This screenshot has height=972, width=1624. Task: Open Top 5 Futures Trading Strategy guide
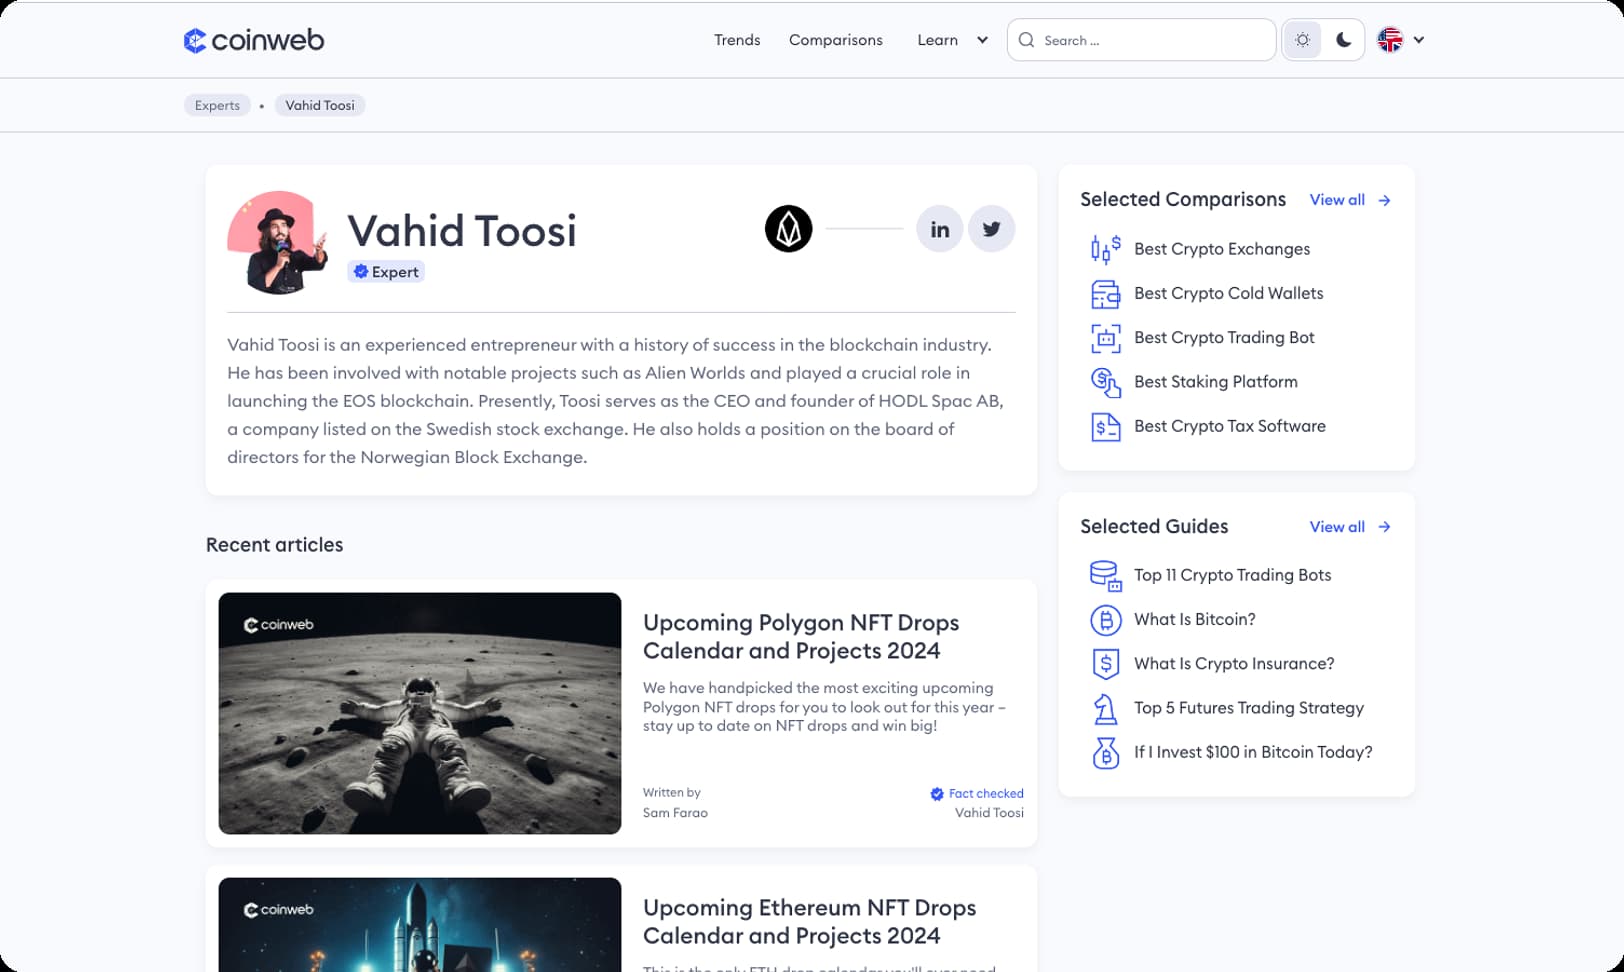(x=1249, y=708)
